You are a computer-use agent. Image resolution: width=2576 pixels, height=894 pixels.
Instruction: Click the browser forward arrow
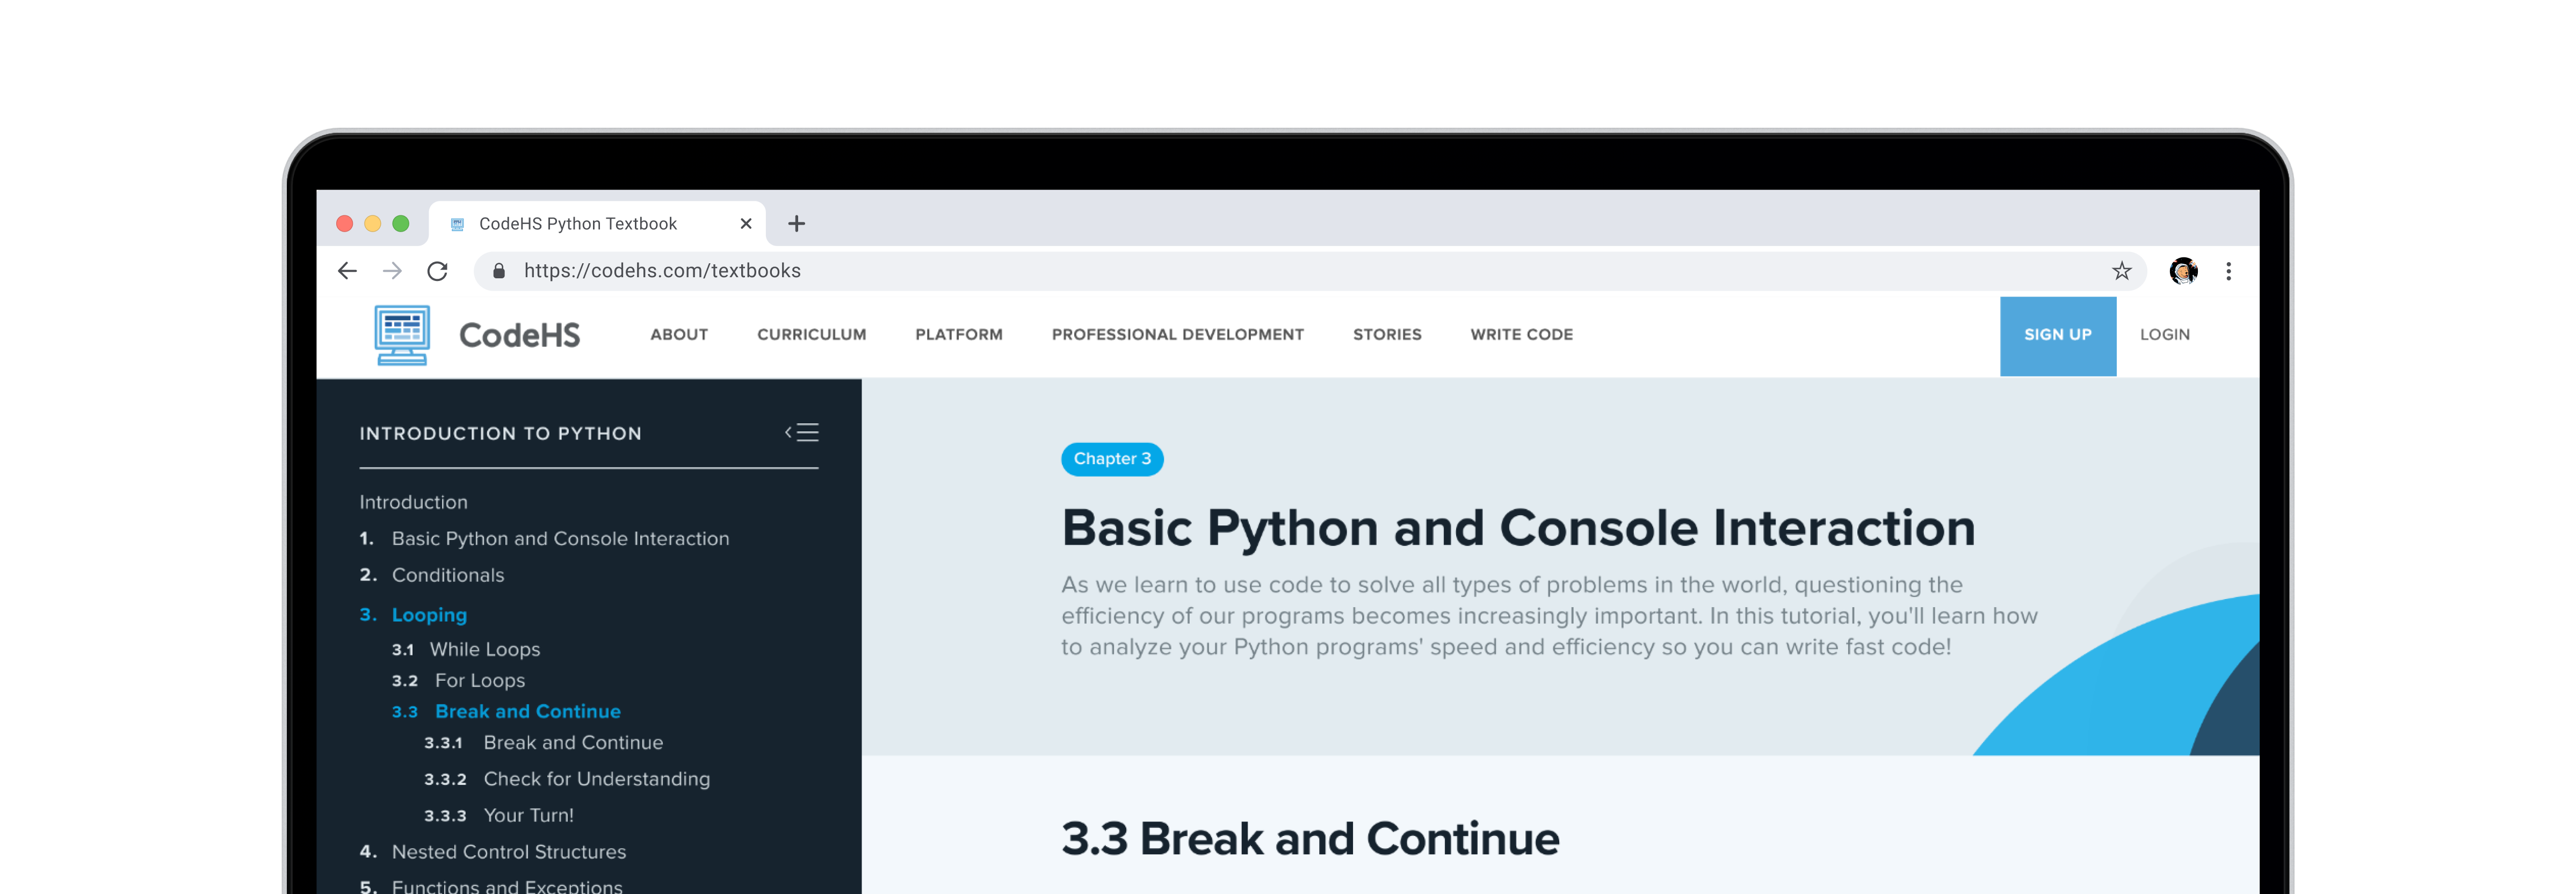point(392,271)
